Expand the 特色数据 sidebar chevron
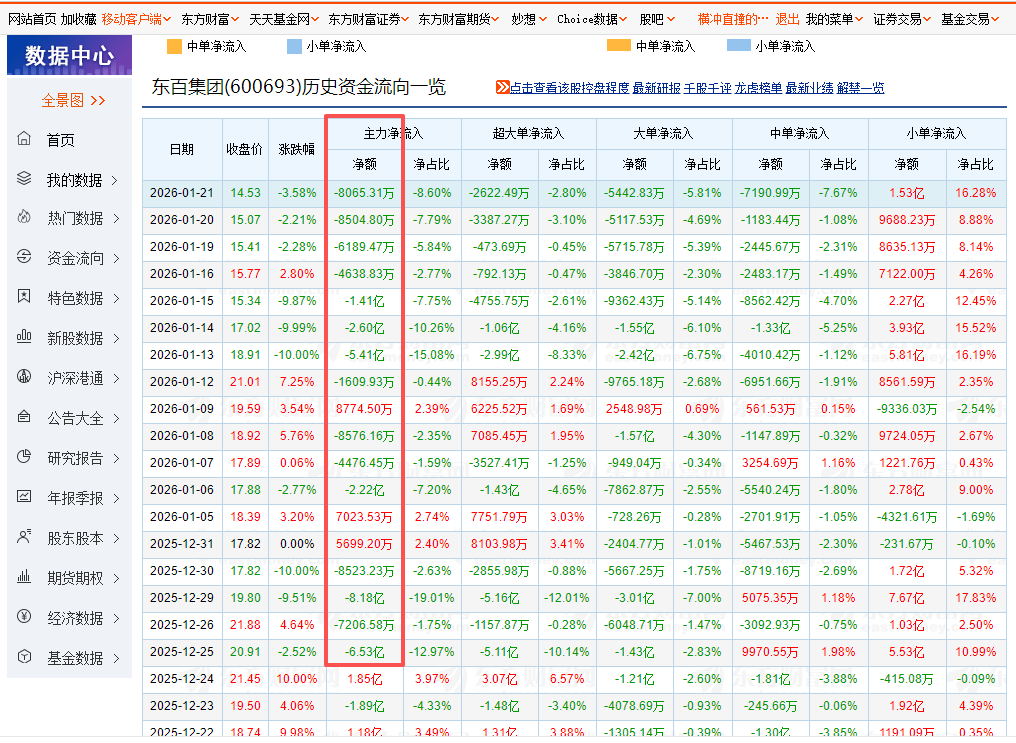Screen dimensions: 1016x743 [116, 299]
